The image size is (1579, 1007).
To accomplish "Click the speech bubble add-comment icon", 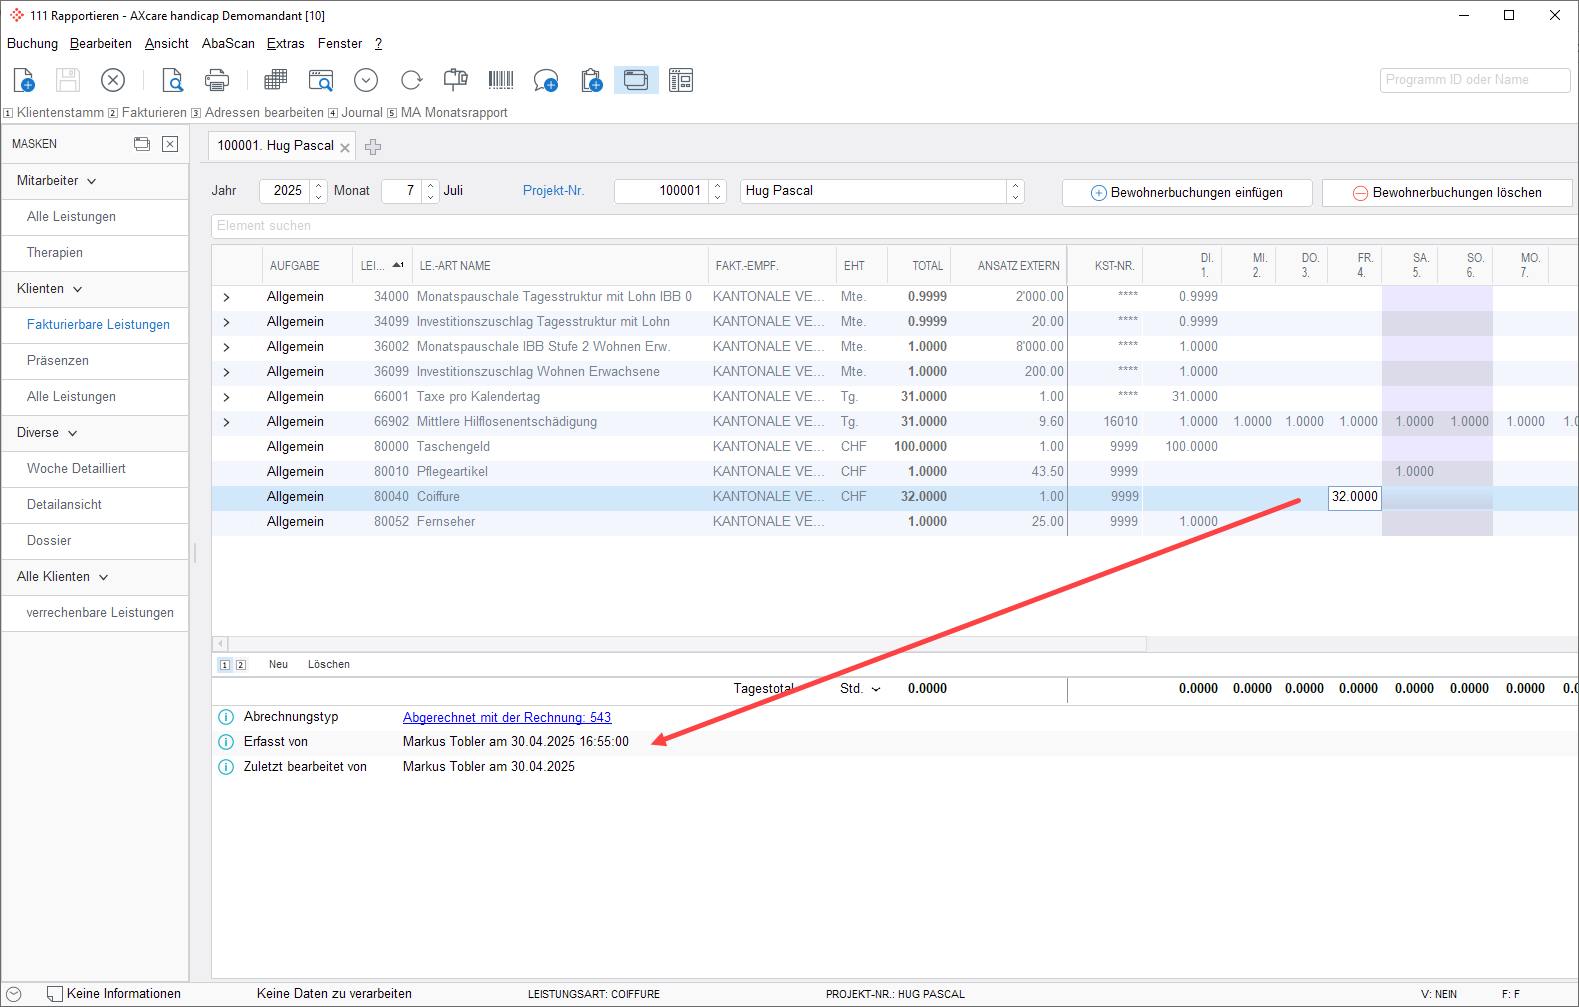I will pos(545,80).
